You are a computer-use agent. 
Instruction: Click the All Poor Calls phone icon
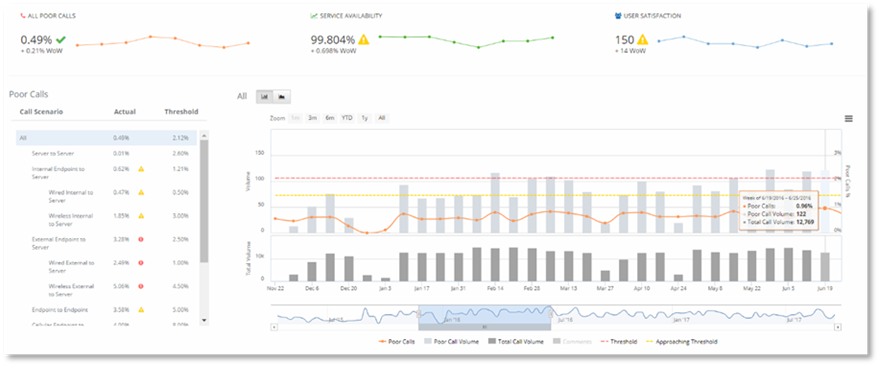tap(23, 16)
